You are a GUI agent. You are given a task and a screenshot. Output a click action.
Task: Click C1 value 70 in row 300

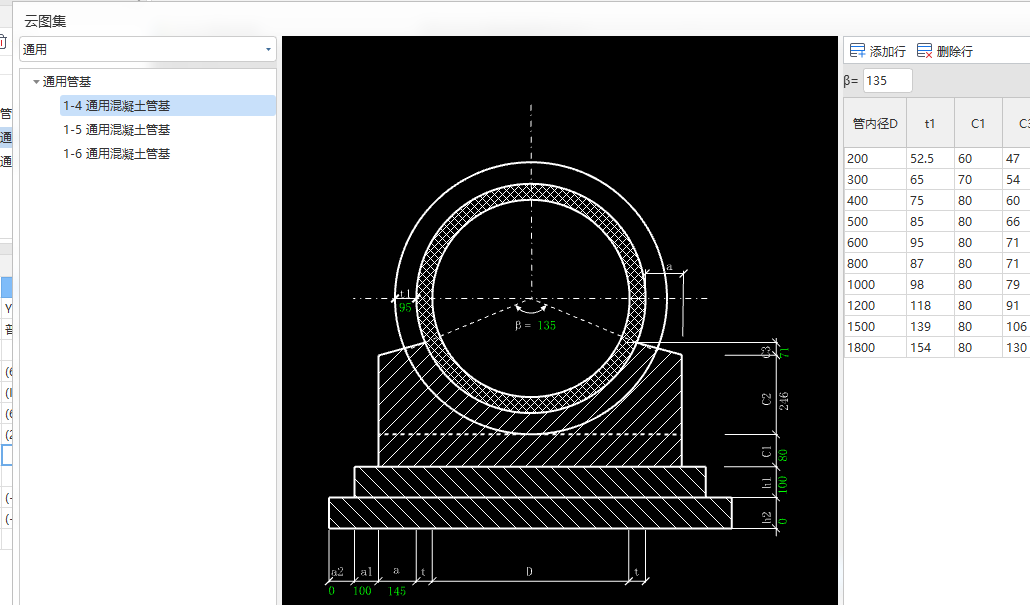978,179
